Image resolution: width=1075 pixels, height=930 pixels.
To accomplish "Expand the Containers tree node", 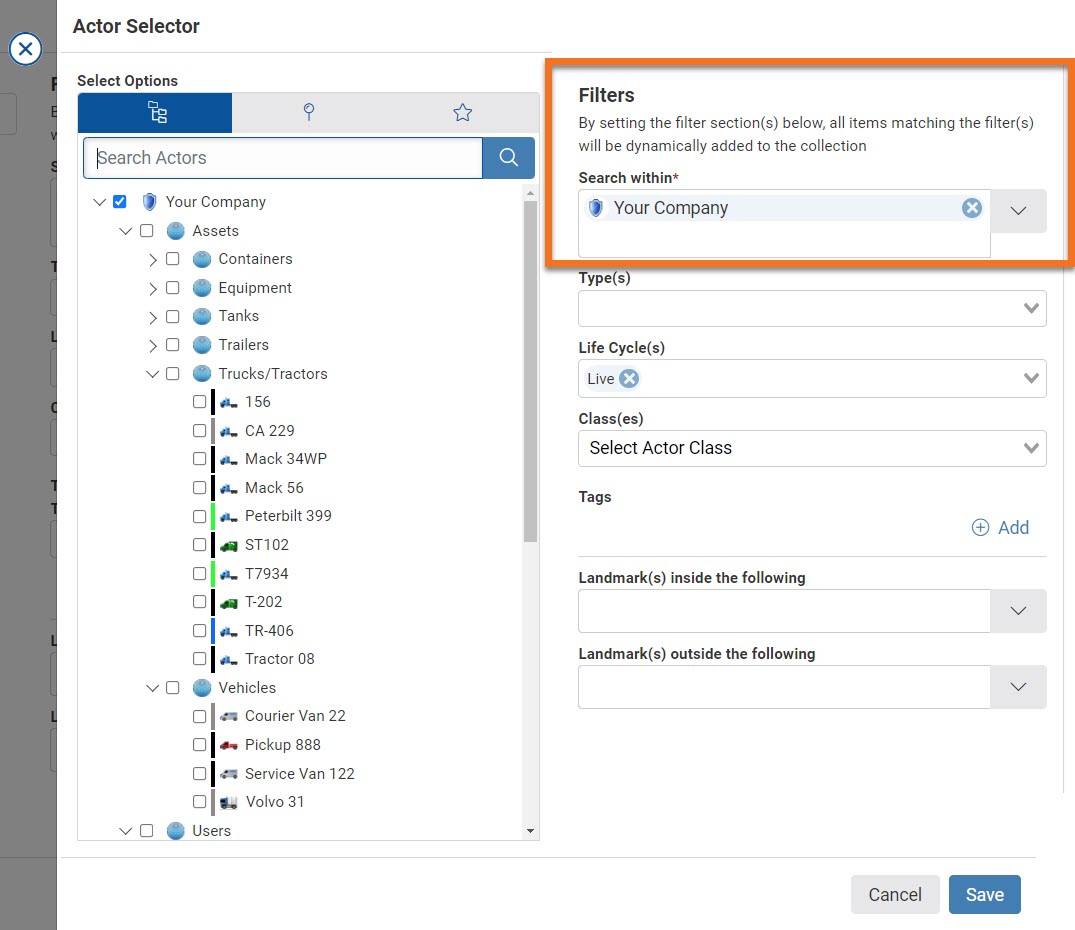I will pyautogui.click(x=153, y=259).
